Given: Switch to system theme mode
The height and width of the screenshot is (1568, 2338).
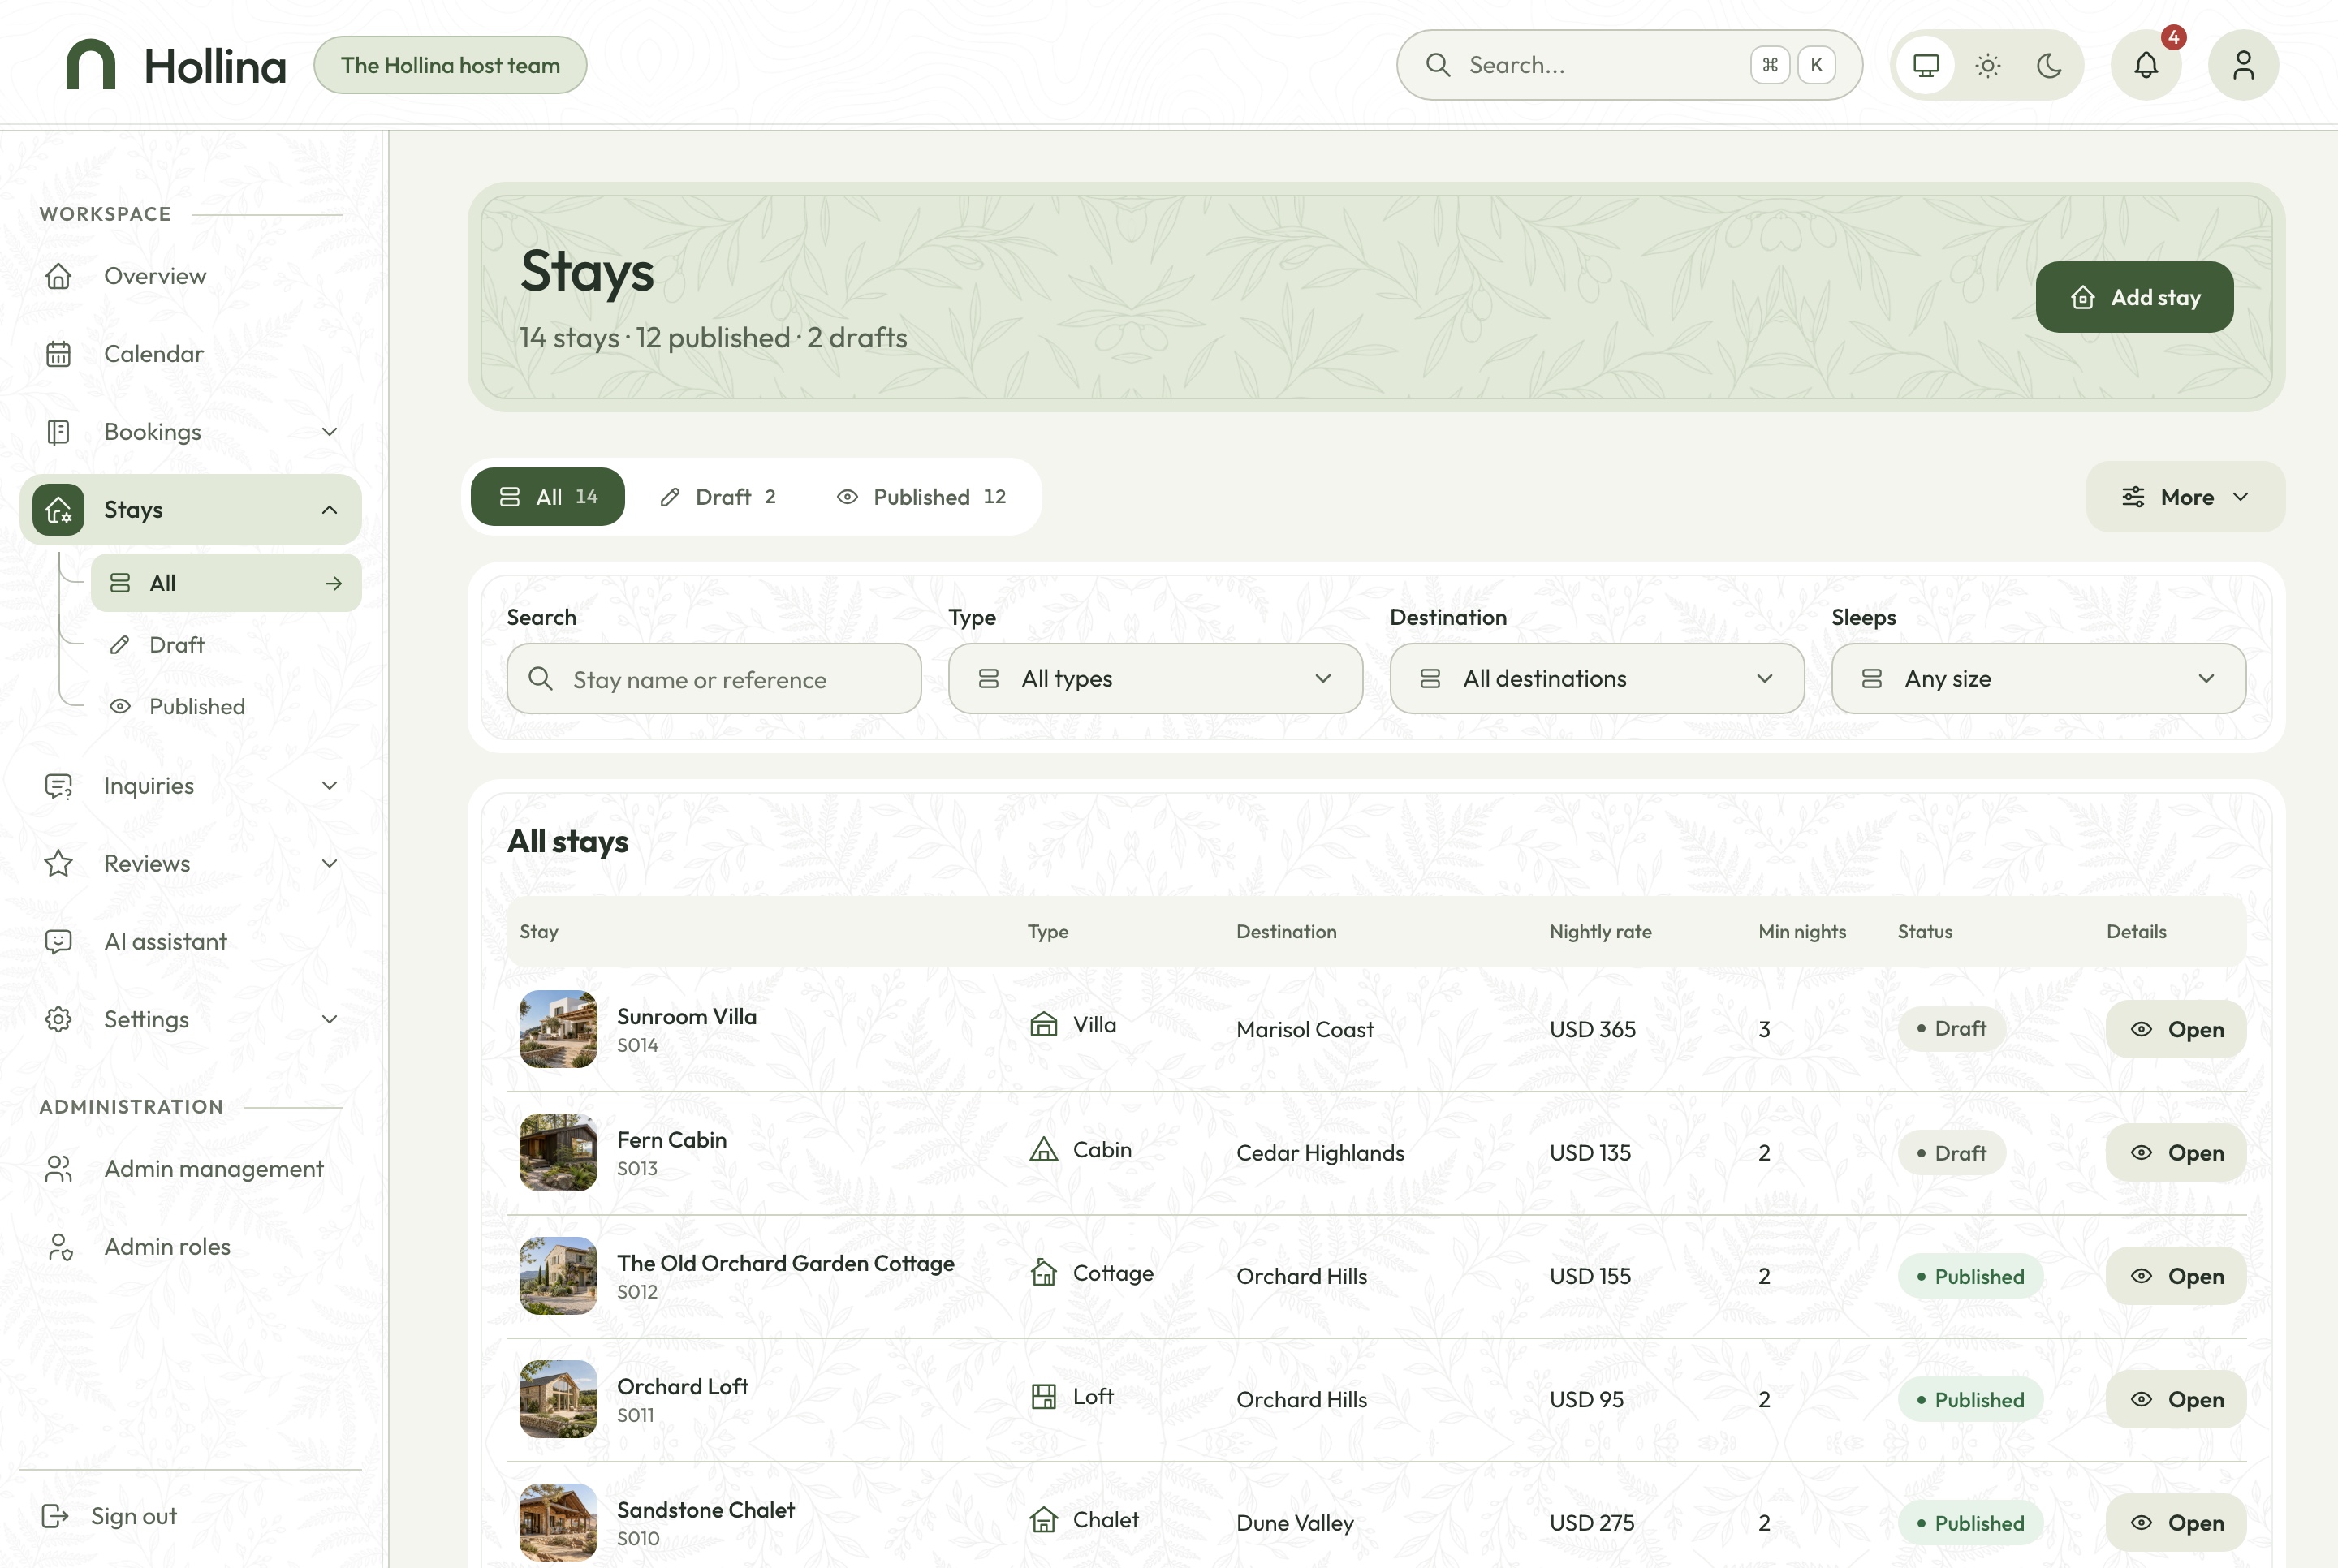Looking at the screenshot, I should [1925, 65].
